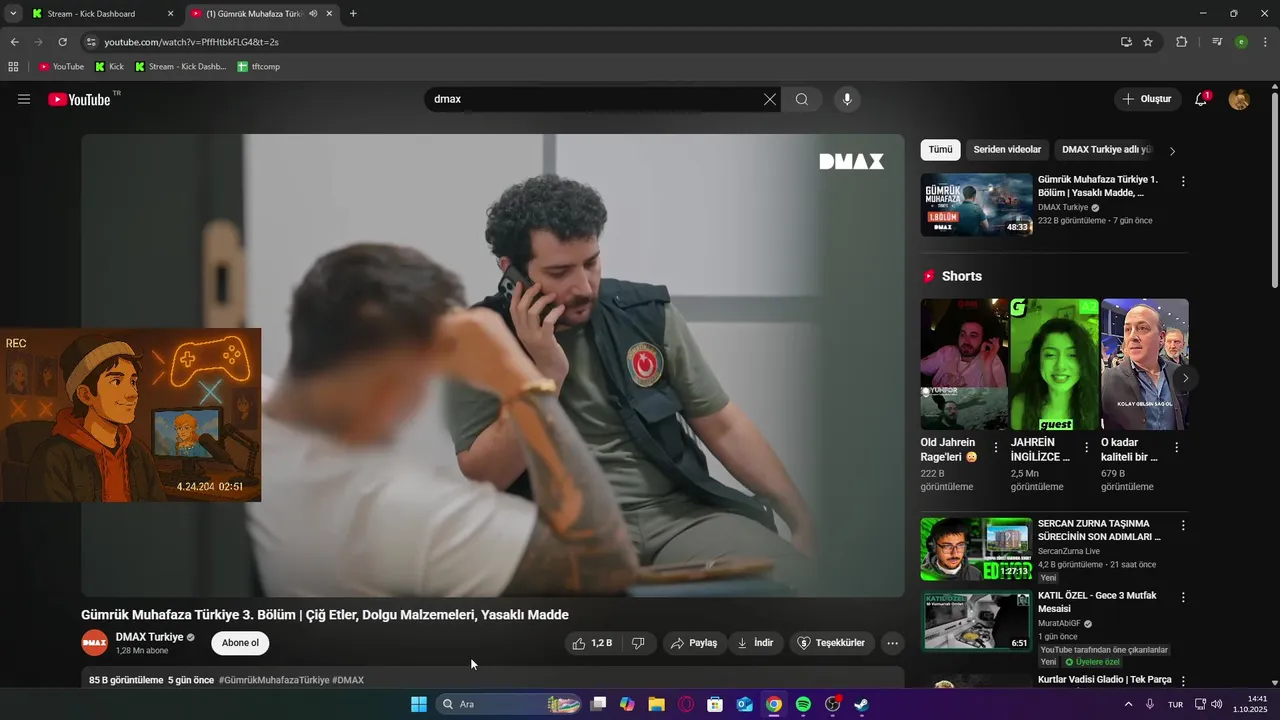
Task: Open the YouTube hamburger guide menu
Action: (24, 99)
